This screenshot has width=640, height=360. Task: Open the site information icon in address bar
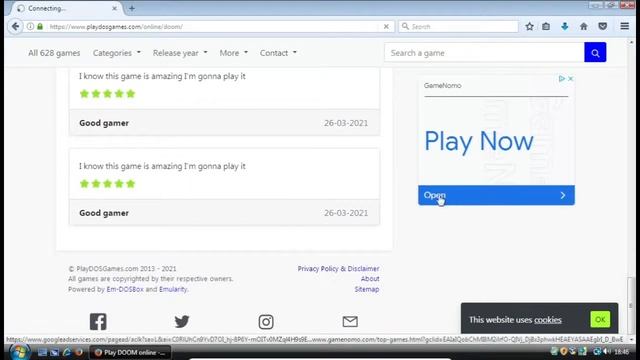31,27
